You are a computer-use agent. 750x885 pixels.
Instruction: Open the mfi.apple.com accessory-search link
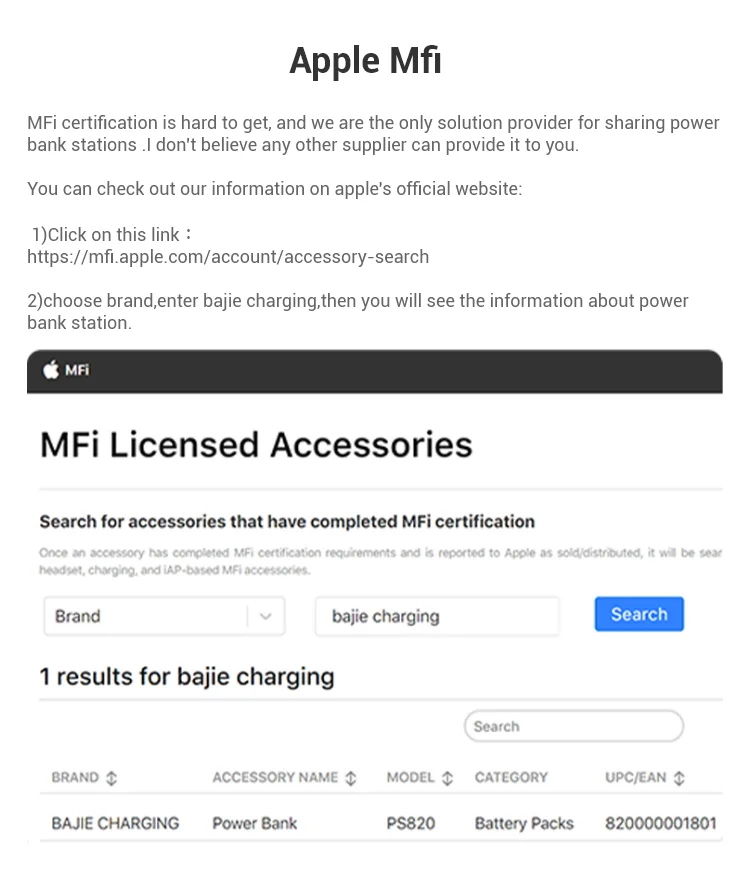pyautogui.click(x=228, y=257)
